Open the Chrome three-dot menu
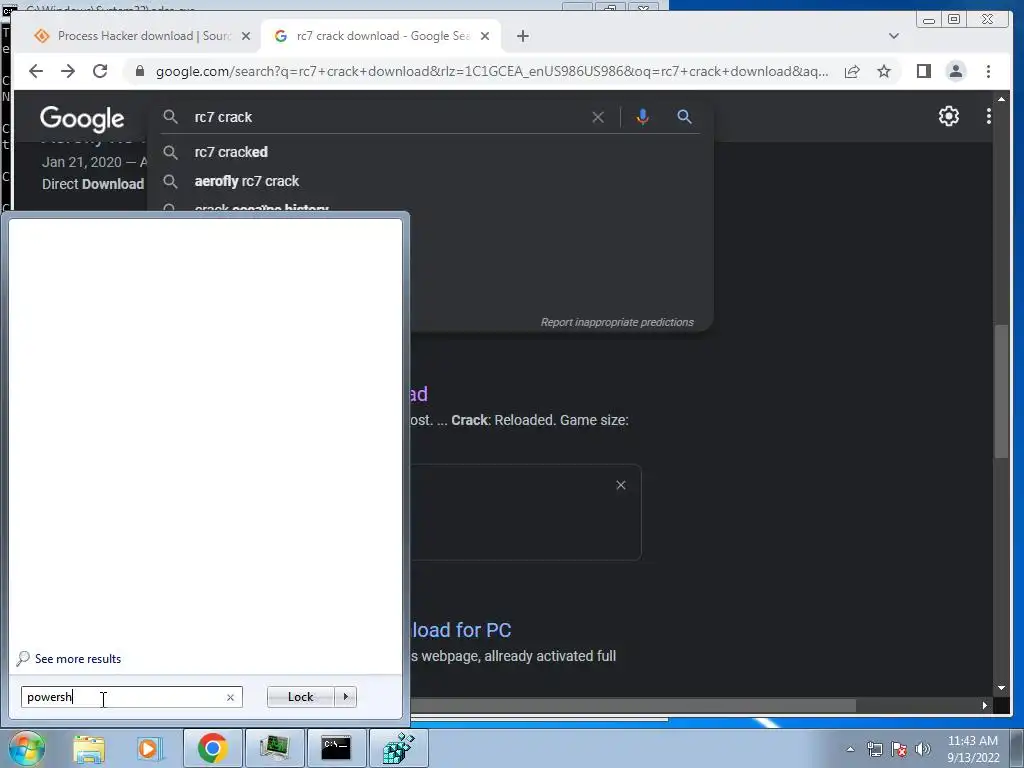 pos(988,71)
